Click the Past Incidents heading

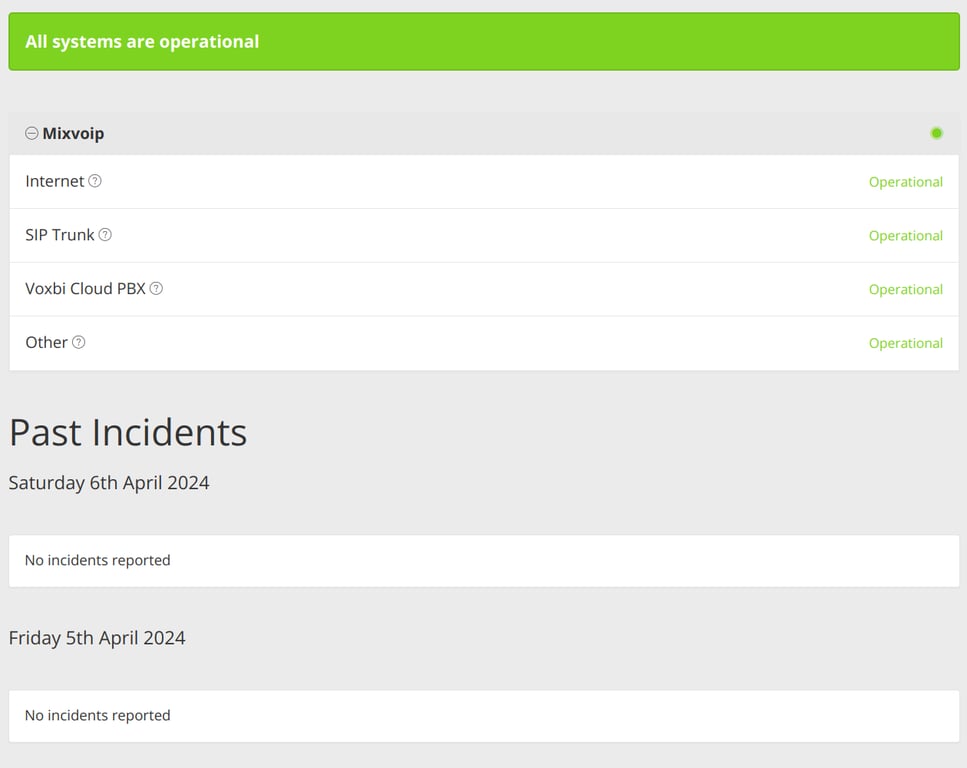tap(128, 432)
